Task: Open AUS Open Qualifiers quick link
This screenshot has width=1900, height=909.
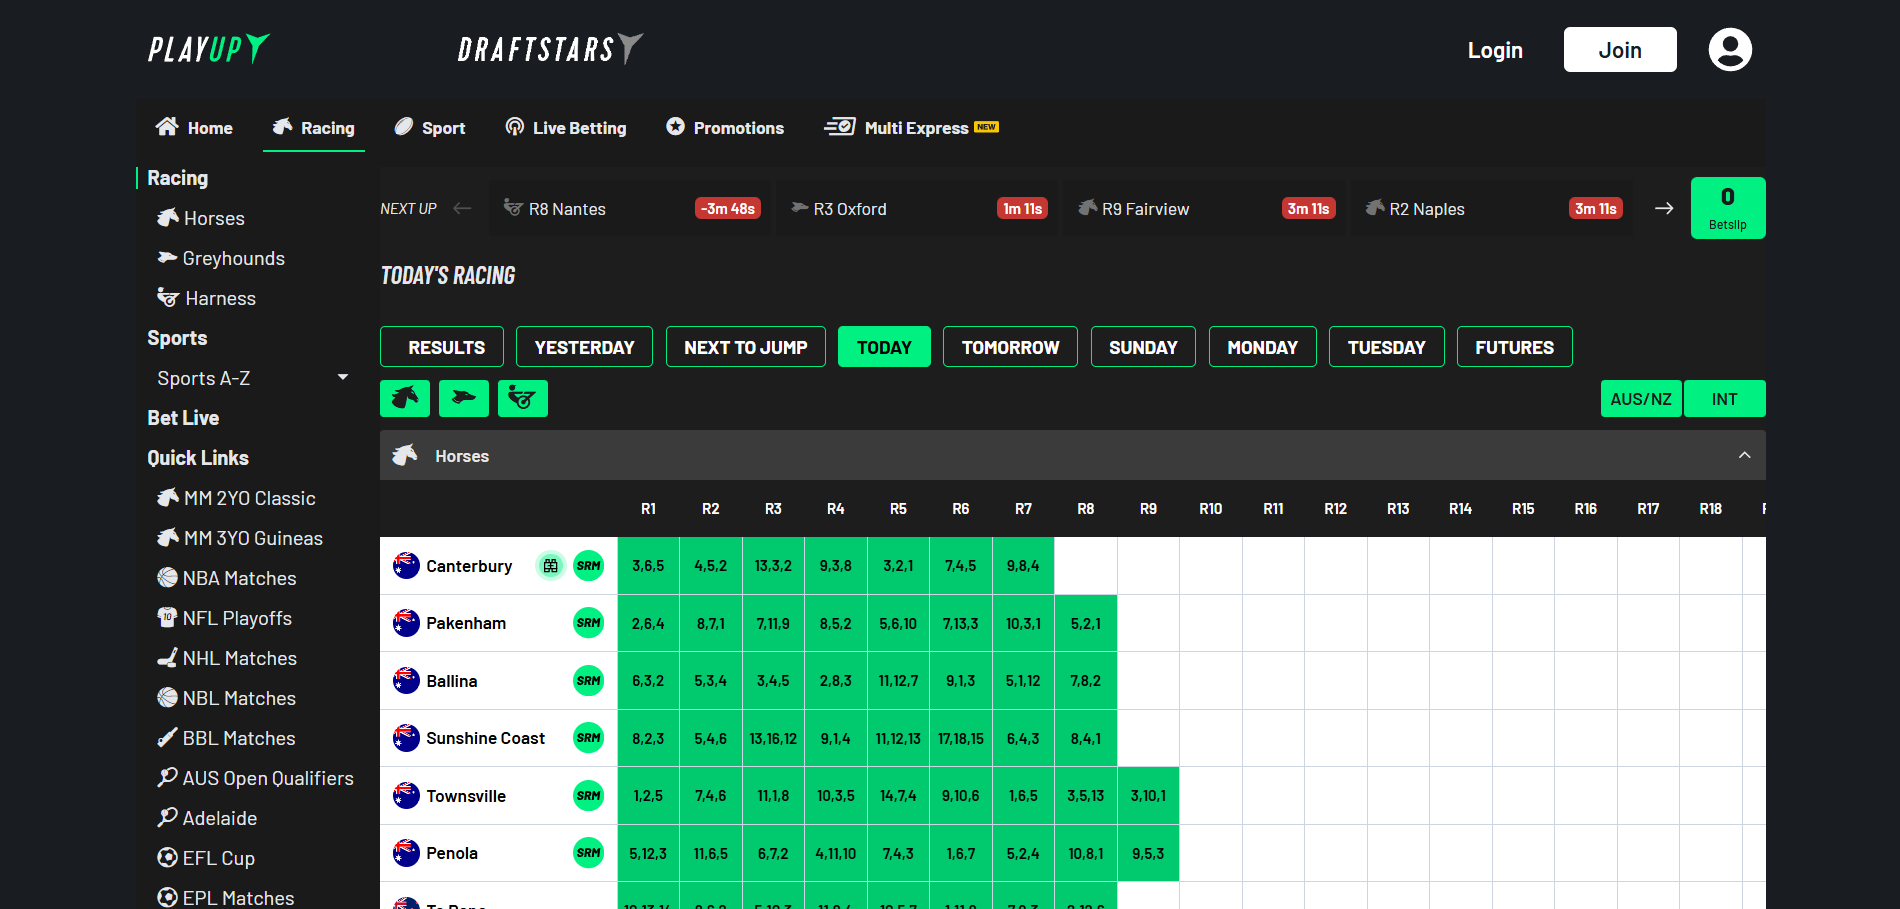Action: tap(256, 778)
